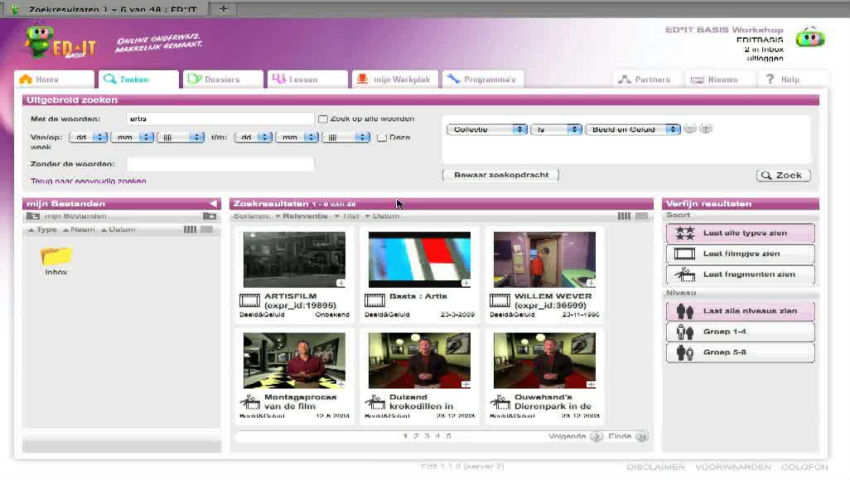Select 'Laat fragmenten zien' filter
Viewport: 850px width, 480px height.
pos(740,274)
